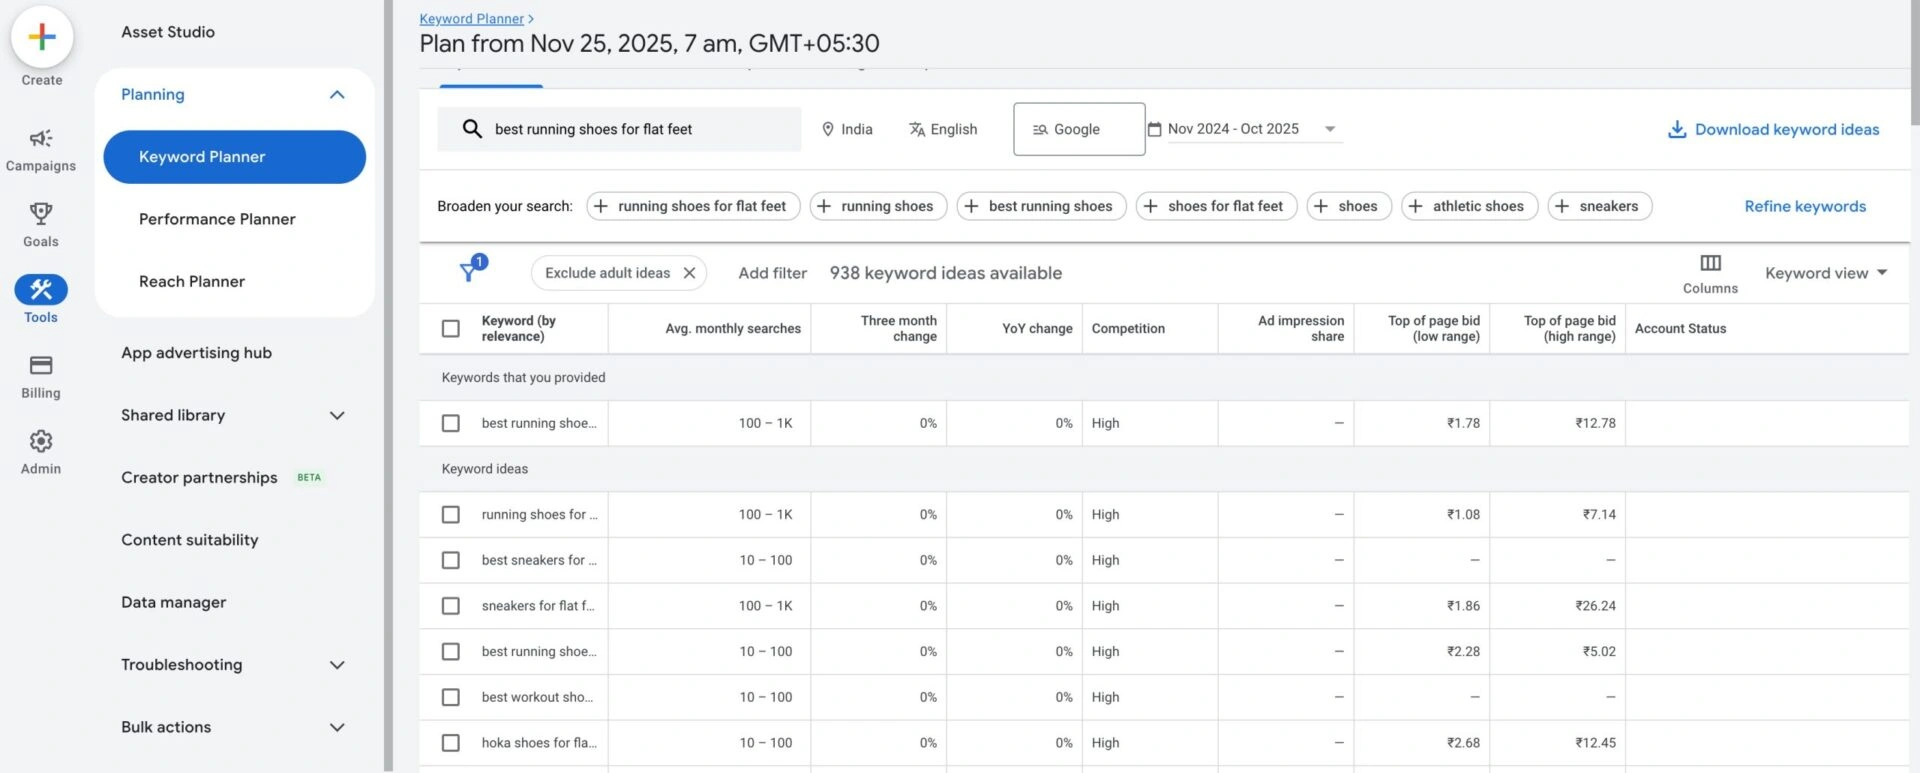Viewport: 1920px width, 773px height.
Task: Download keyword ideas
Action: tap(1773, 130)
